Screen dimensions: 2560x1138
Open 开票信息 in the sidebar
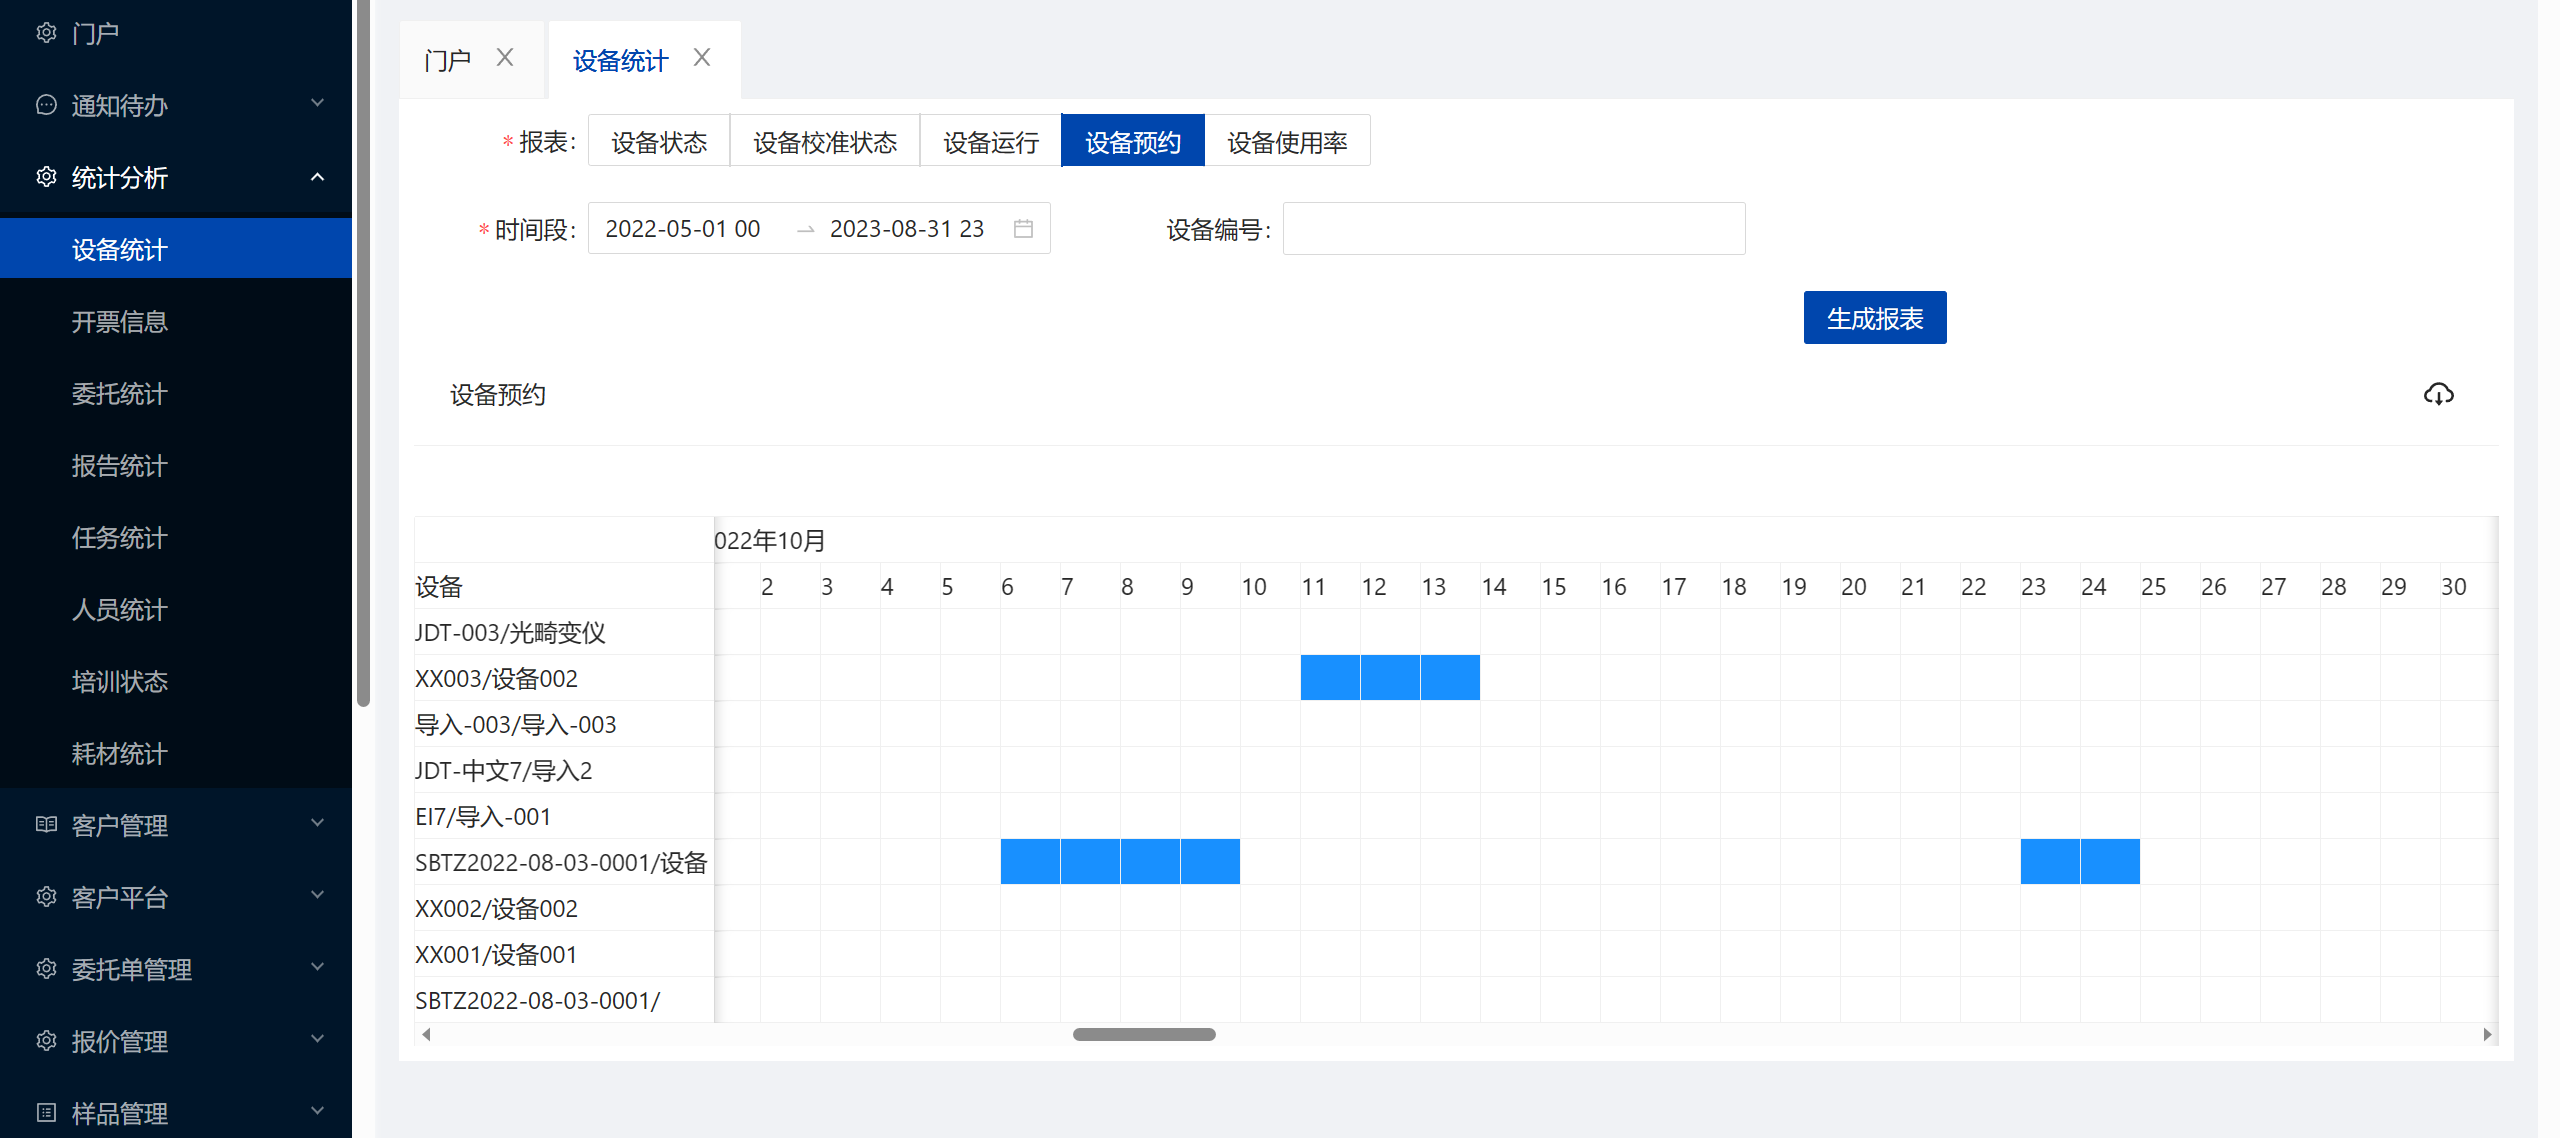coord(120,322)
